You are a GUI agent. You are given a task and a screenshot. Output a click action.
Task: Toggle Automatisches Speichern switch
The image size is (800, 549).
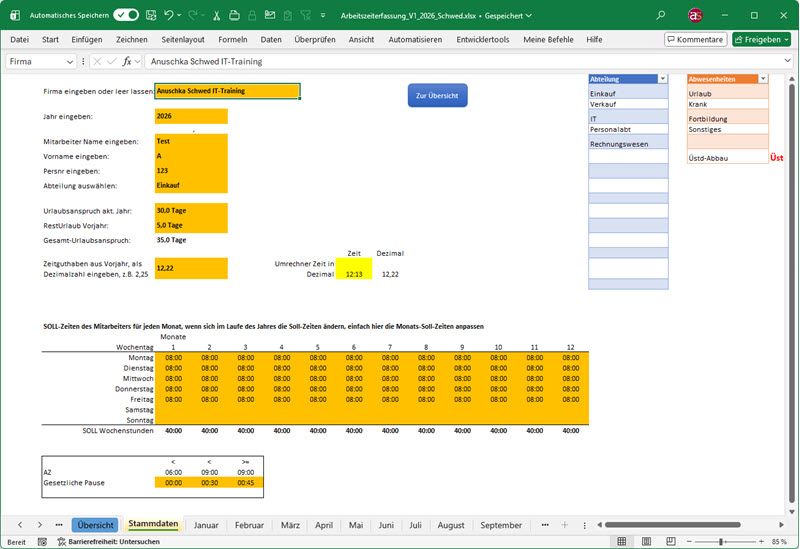[x=126, y=16]
